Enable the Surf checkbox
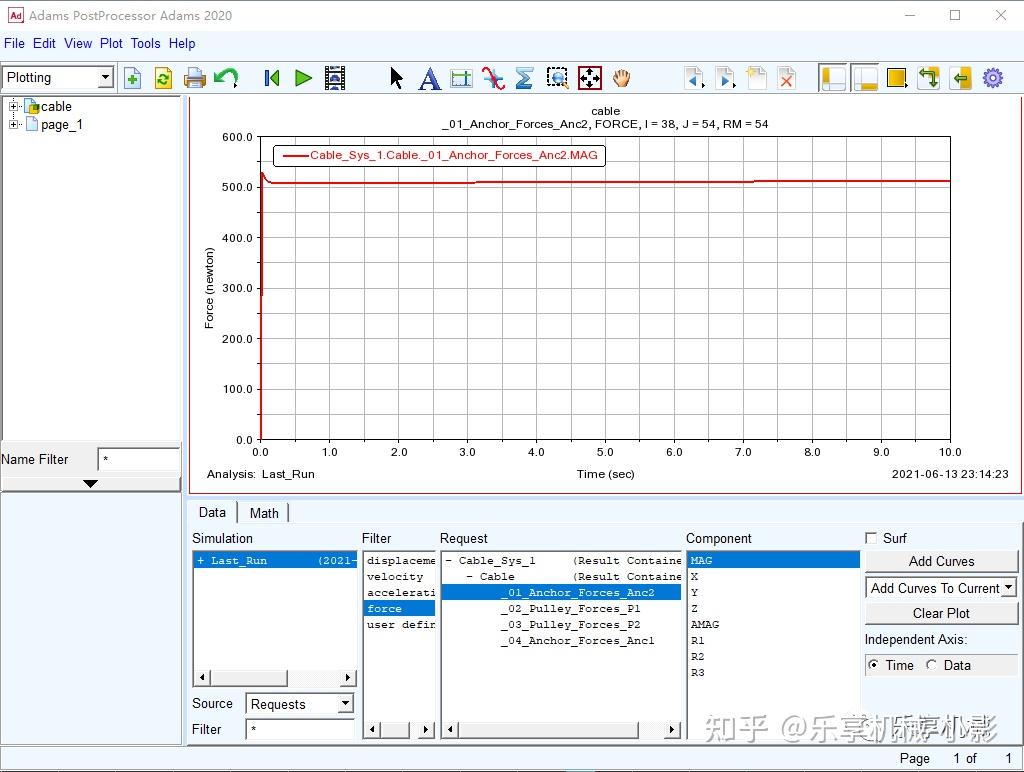Screen dimensions: 1024x772 pyautogui.click(x=871, y=538)
